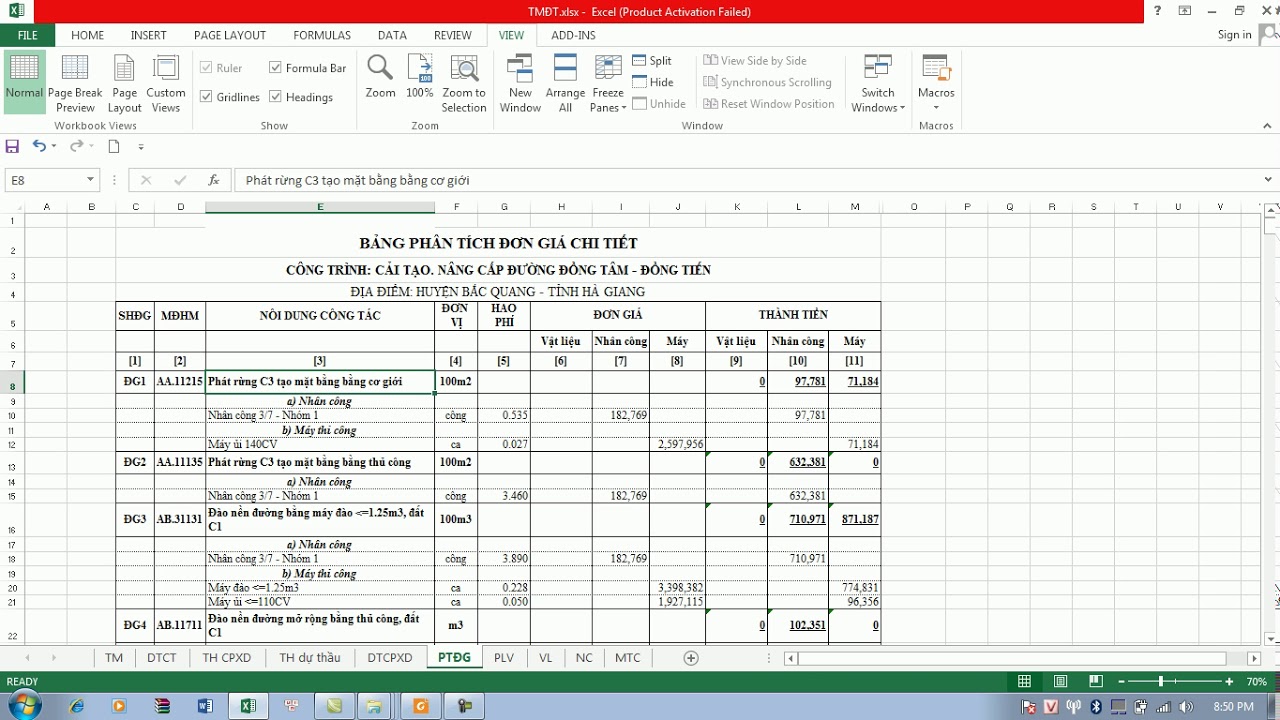Viewport: 1280px width, 720px height.
Task: Open the Undo history dropdown arrow
Action: [53, 146]
